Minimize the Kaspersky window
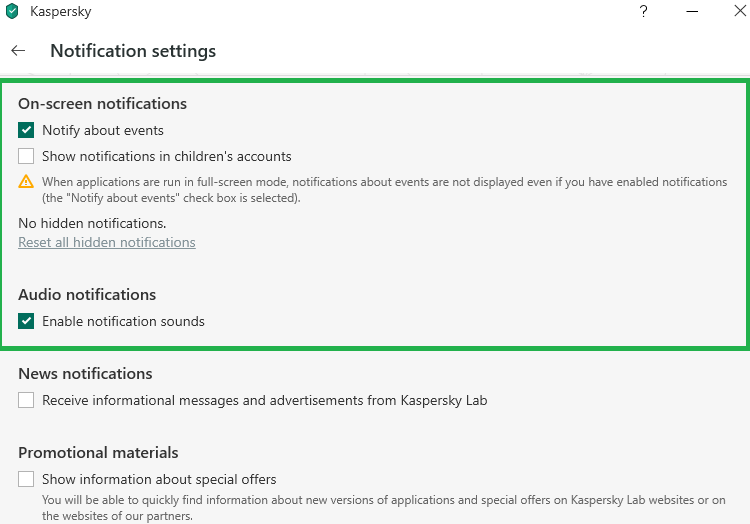 coord(691,12)
